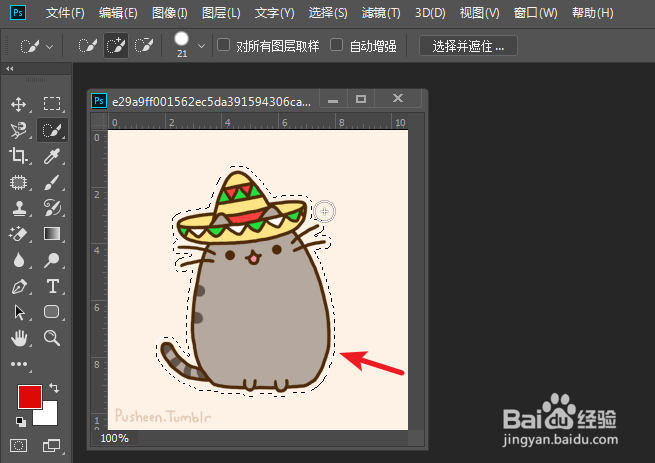Select the Blur tool
Screen dimensions: 655x463
coord(18,260)
